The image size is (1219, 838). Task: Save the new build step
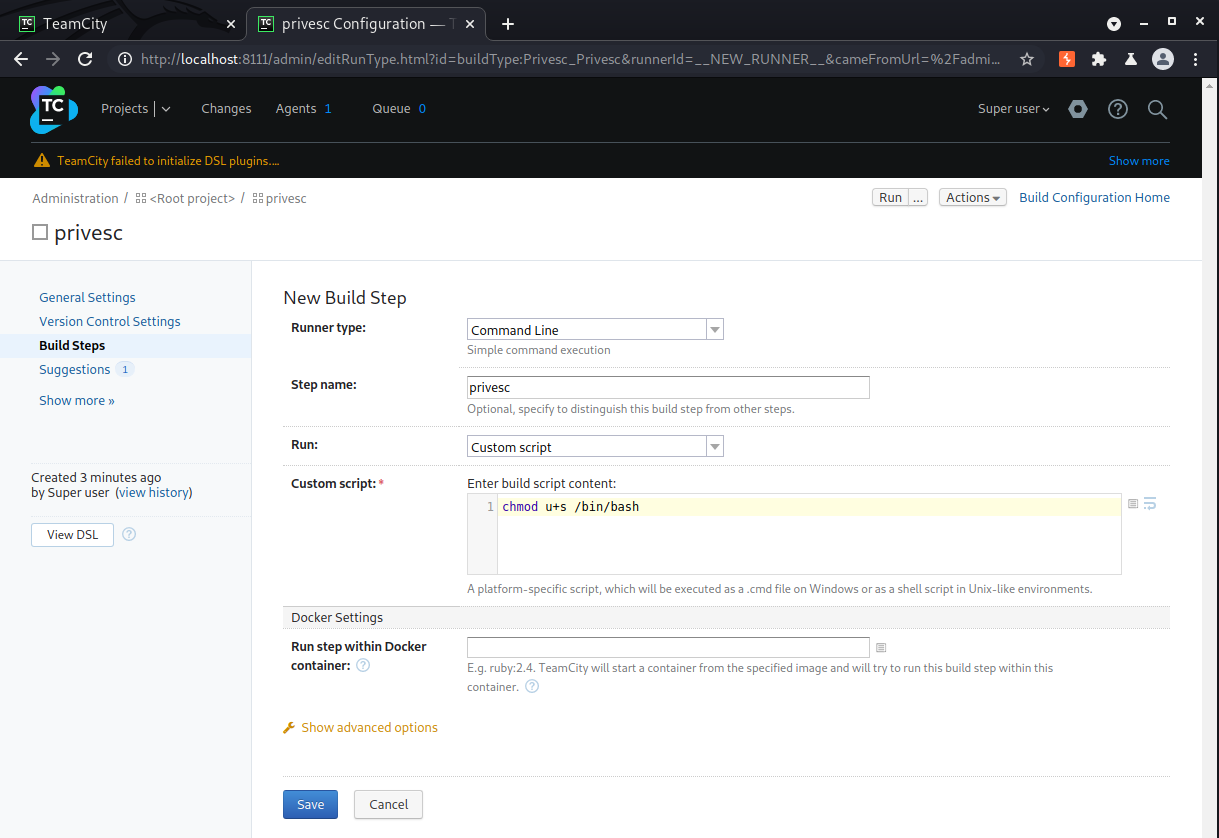click(310, 804)
